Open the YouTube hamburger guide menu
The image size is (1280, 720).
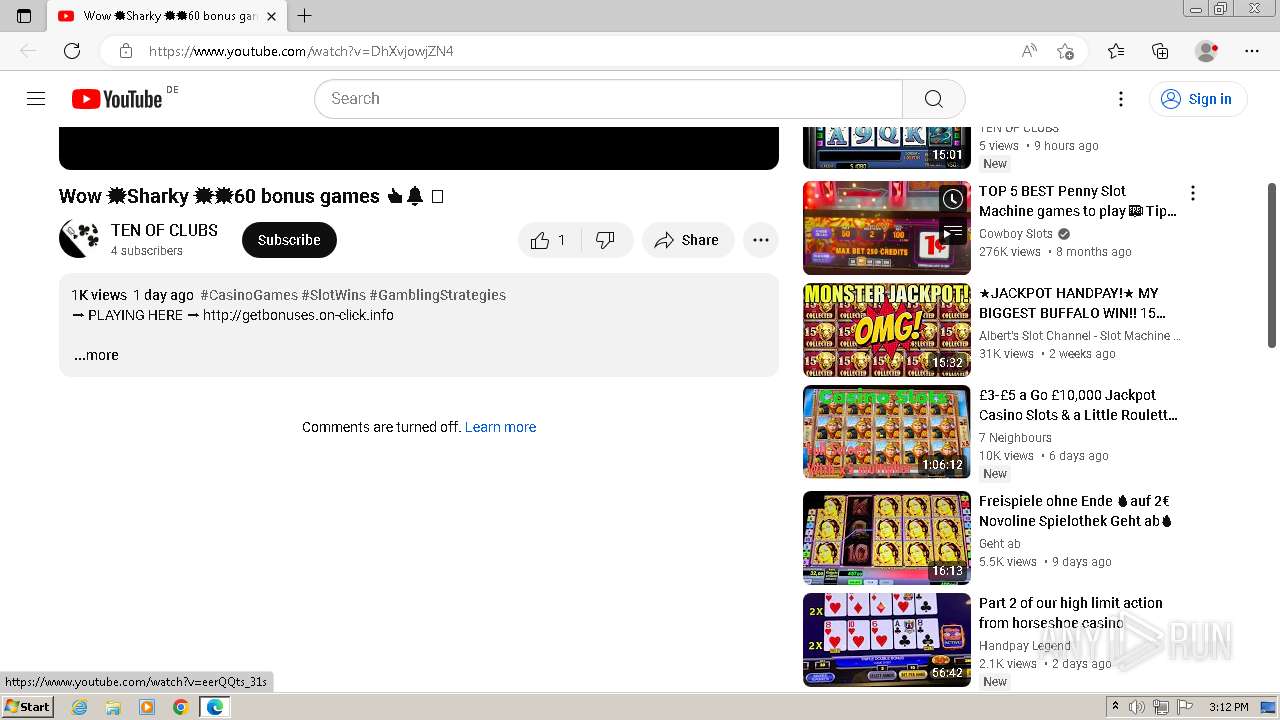(36, 98)
